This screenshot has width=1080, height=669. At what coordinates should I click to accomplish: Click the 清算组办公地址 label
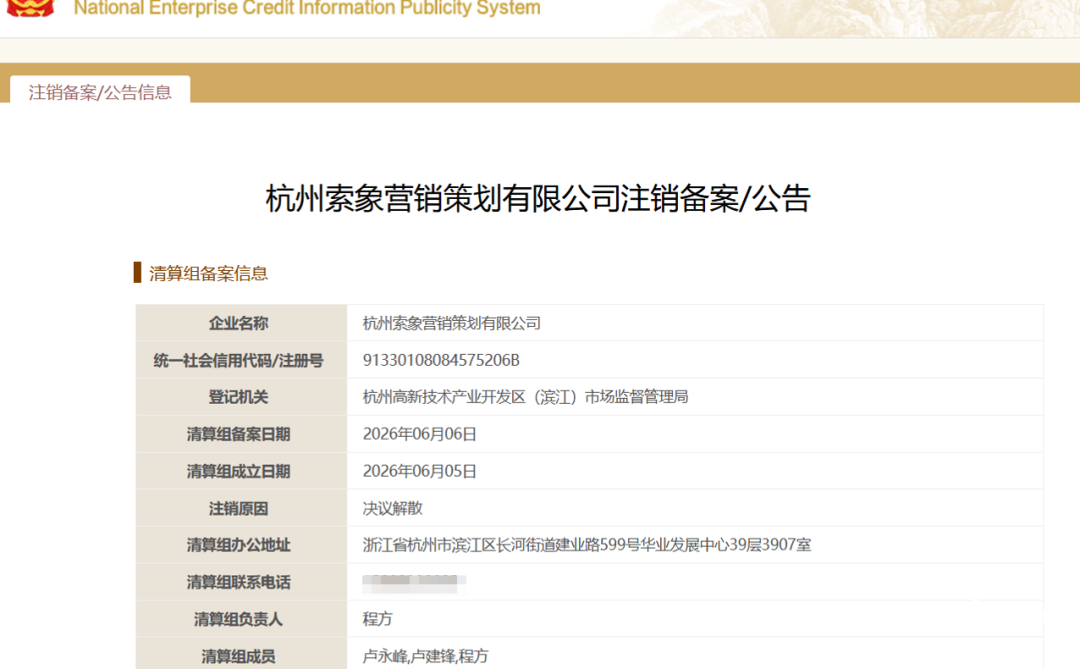click(x=238, y=545)
